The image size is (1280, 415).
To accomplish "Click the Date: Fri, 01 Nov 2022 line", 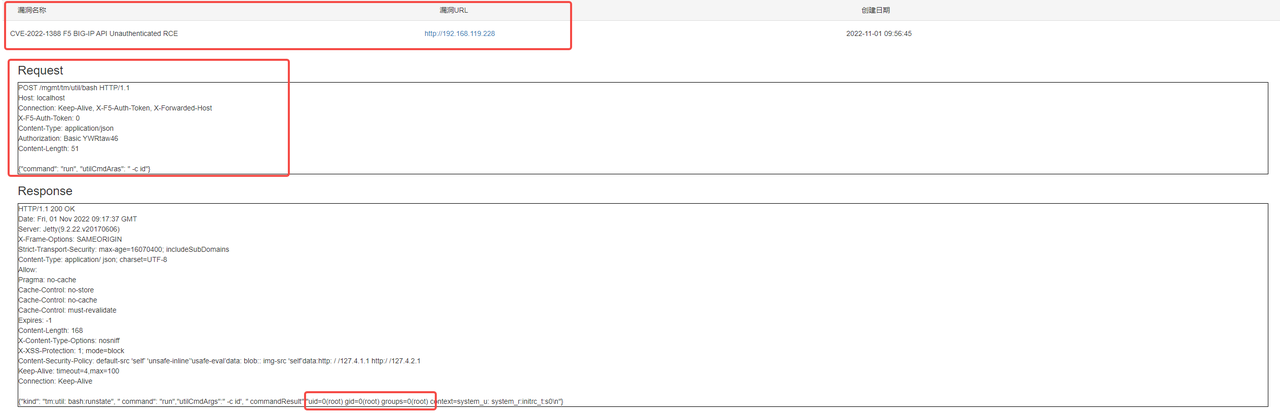I will coord(77,218).
